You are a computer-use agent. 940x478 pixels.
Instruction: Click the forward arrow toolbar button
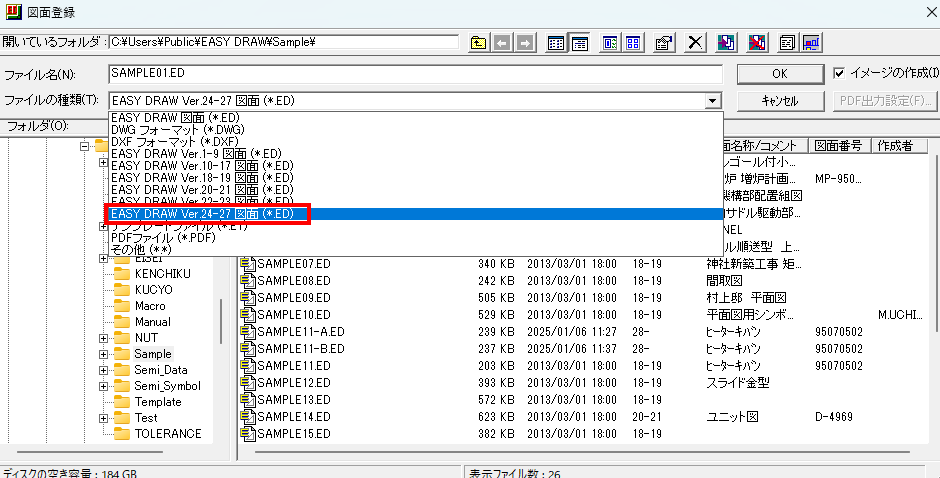[525, 43]
